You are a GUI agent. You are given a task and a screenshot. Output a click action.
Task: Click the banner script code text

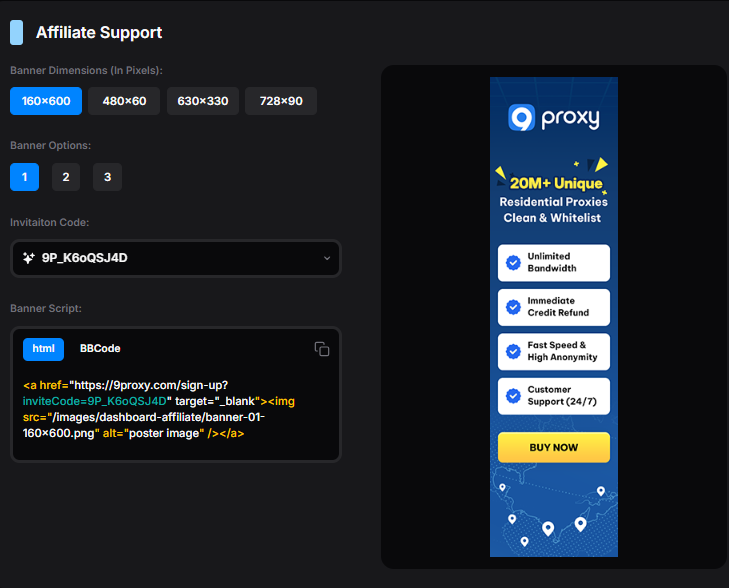(x=159, y=409)
